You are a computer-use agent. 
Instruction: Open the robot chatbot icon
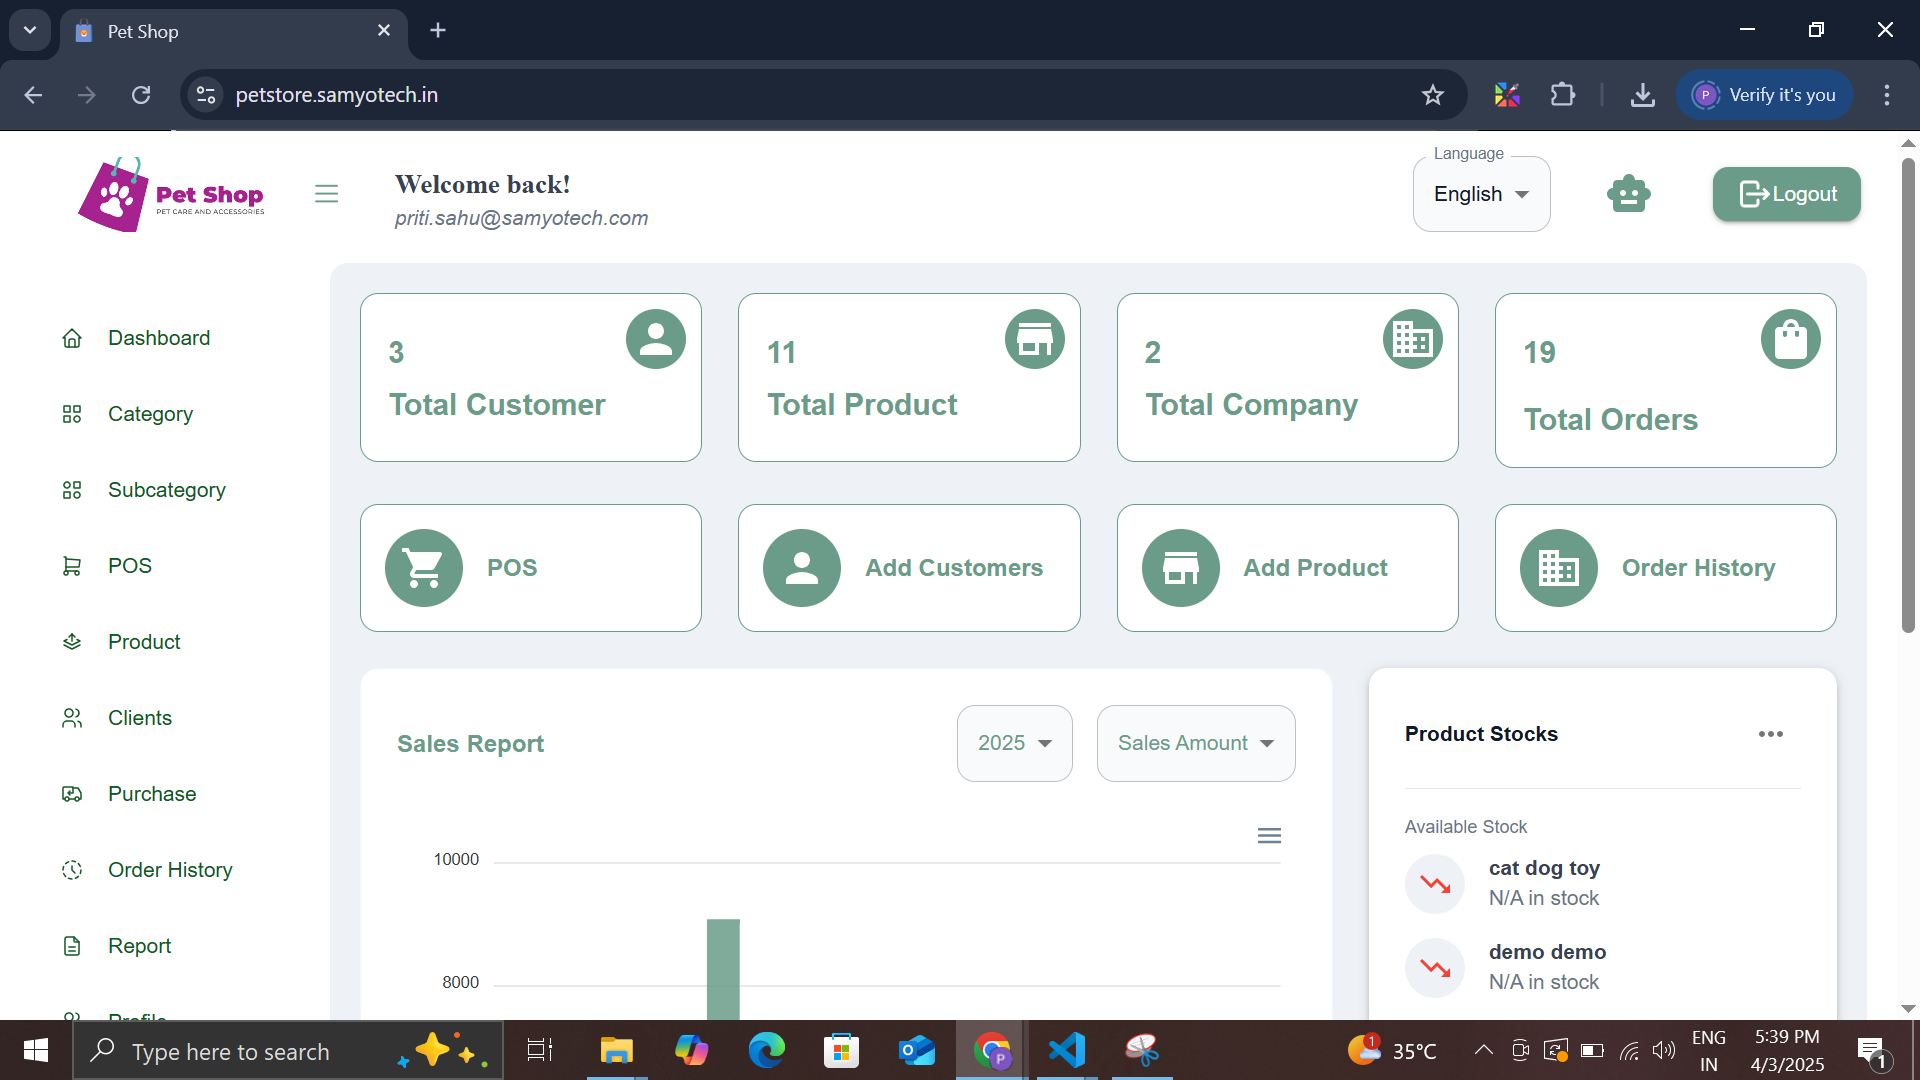coord(1628,194)
